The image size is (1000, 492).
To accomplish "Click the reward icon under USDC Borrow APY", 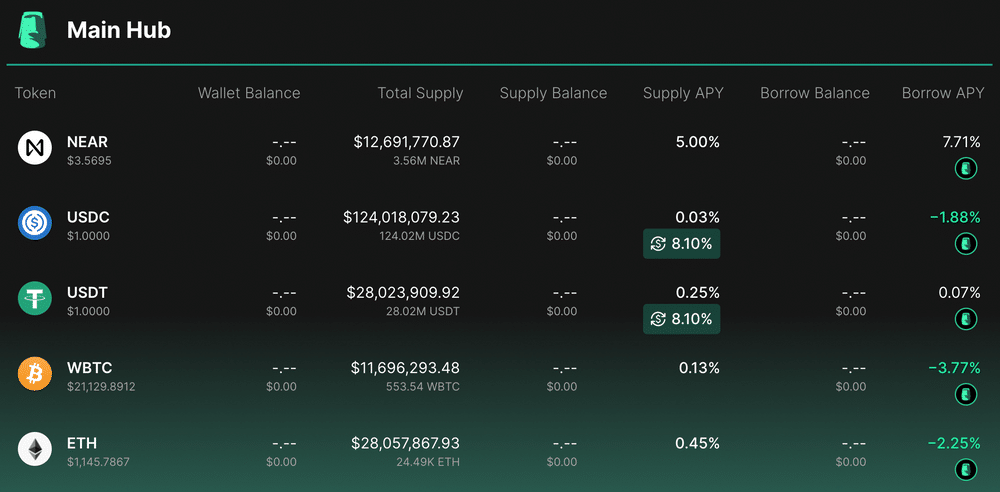I will pyautogui.click(x=966, y=244).
